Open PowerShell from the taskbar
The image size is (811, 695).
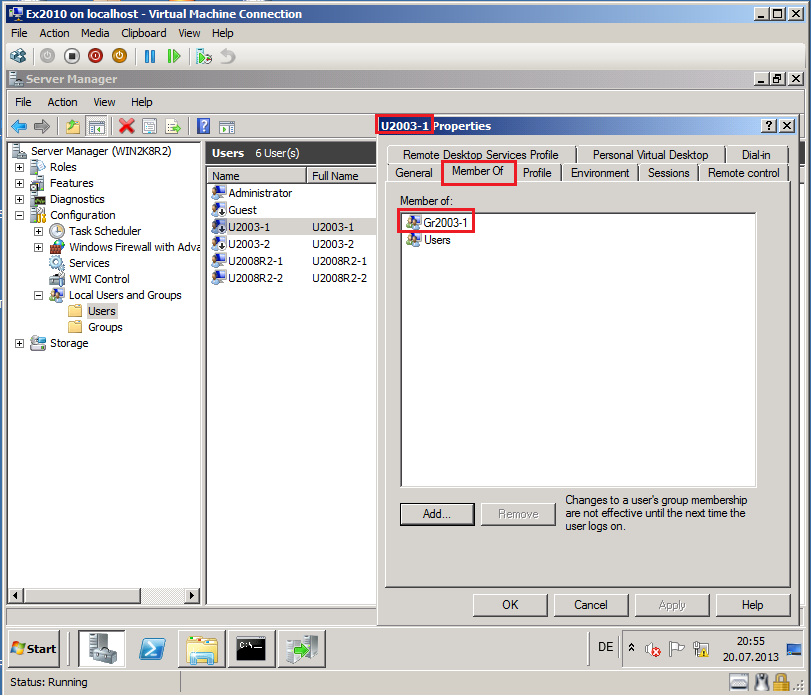point(152,648)
